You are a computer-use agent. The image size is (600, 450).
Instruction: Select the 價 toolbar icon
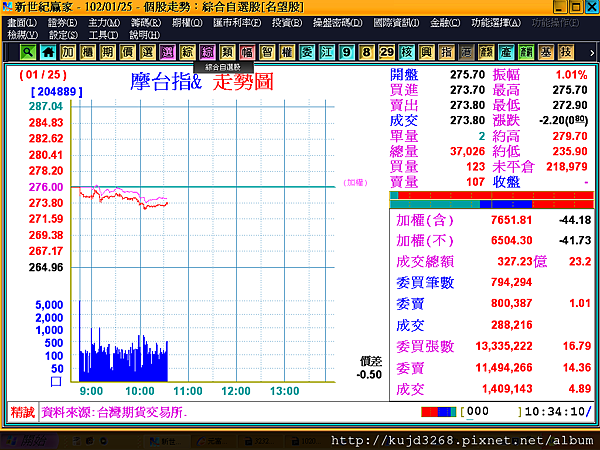127,52
